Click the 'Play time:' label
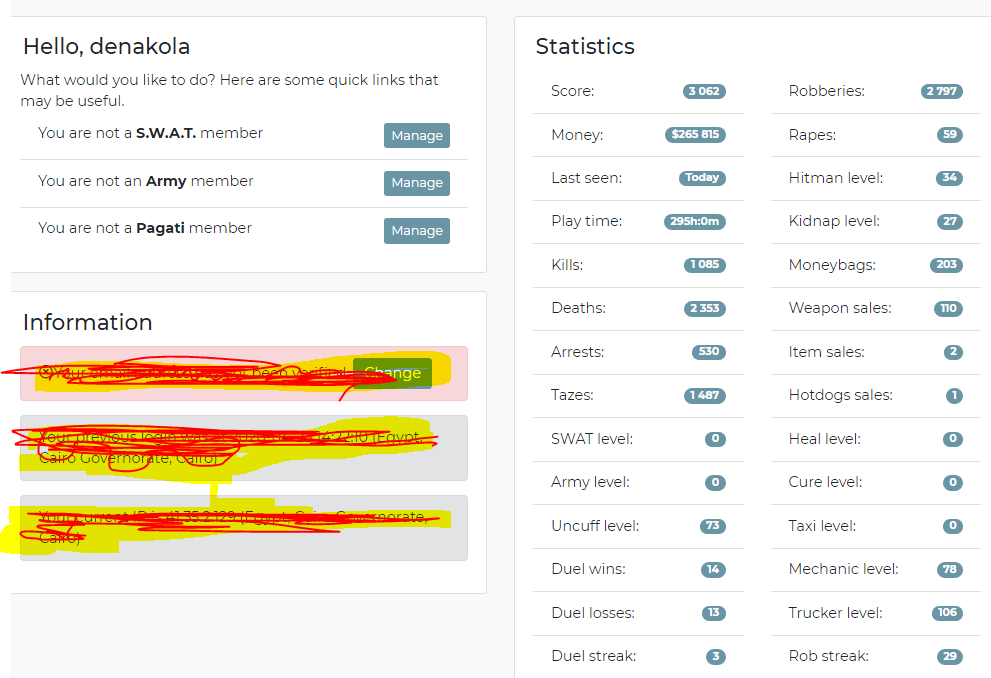Image resolution: width=991 pixels, height=678 pixels. pyautogui.click(x=587, y=221)
